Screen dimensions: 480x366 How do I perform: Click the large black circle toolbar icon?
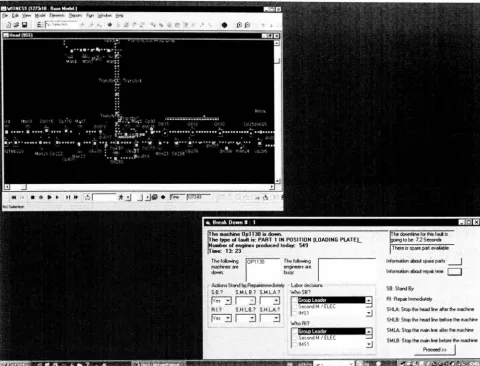(224, 25)
